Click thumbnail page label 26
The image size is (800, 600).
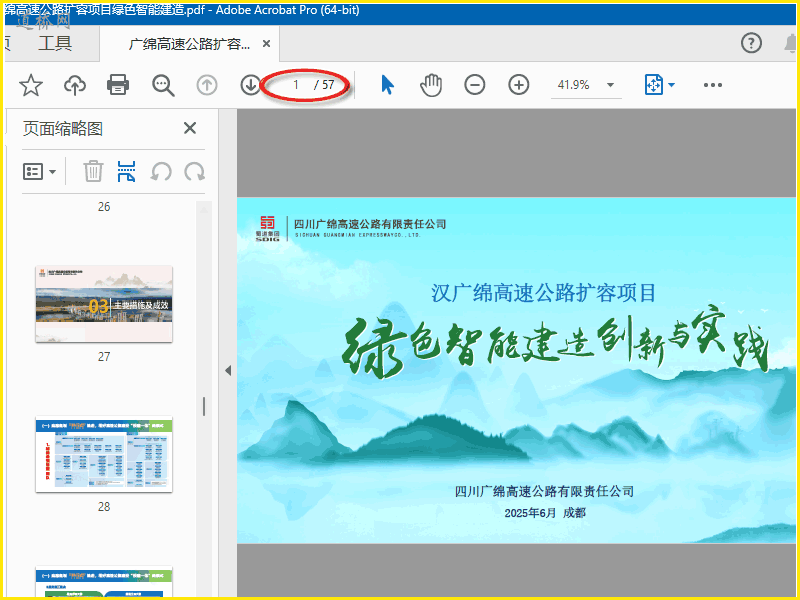[x=104, y=207]
